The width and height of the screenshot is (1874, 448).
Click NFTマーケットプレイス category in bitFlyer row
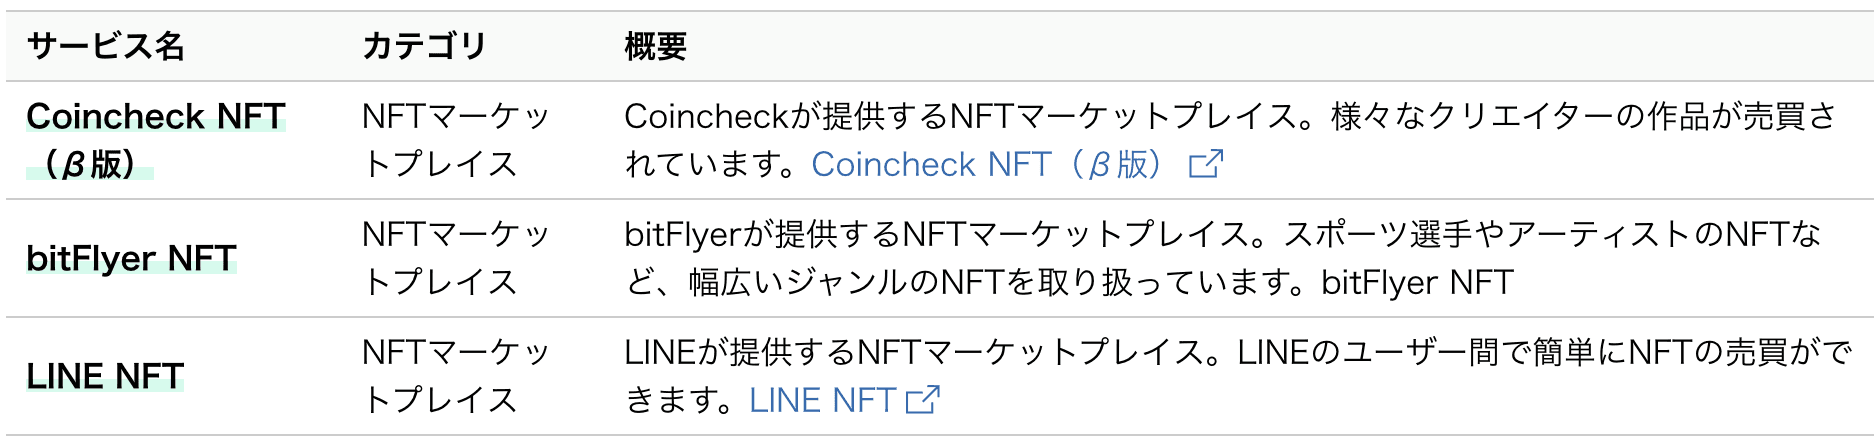click(x=456, y=258)
